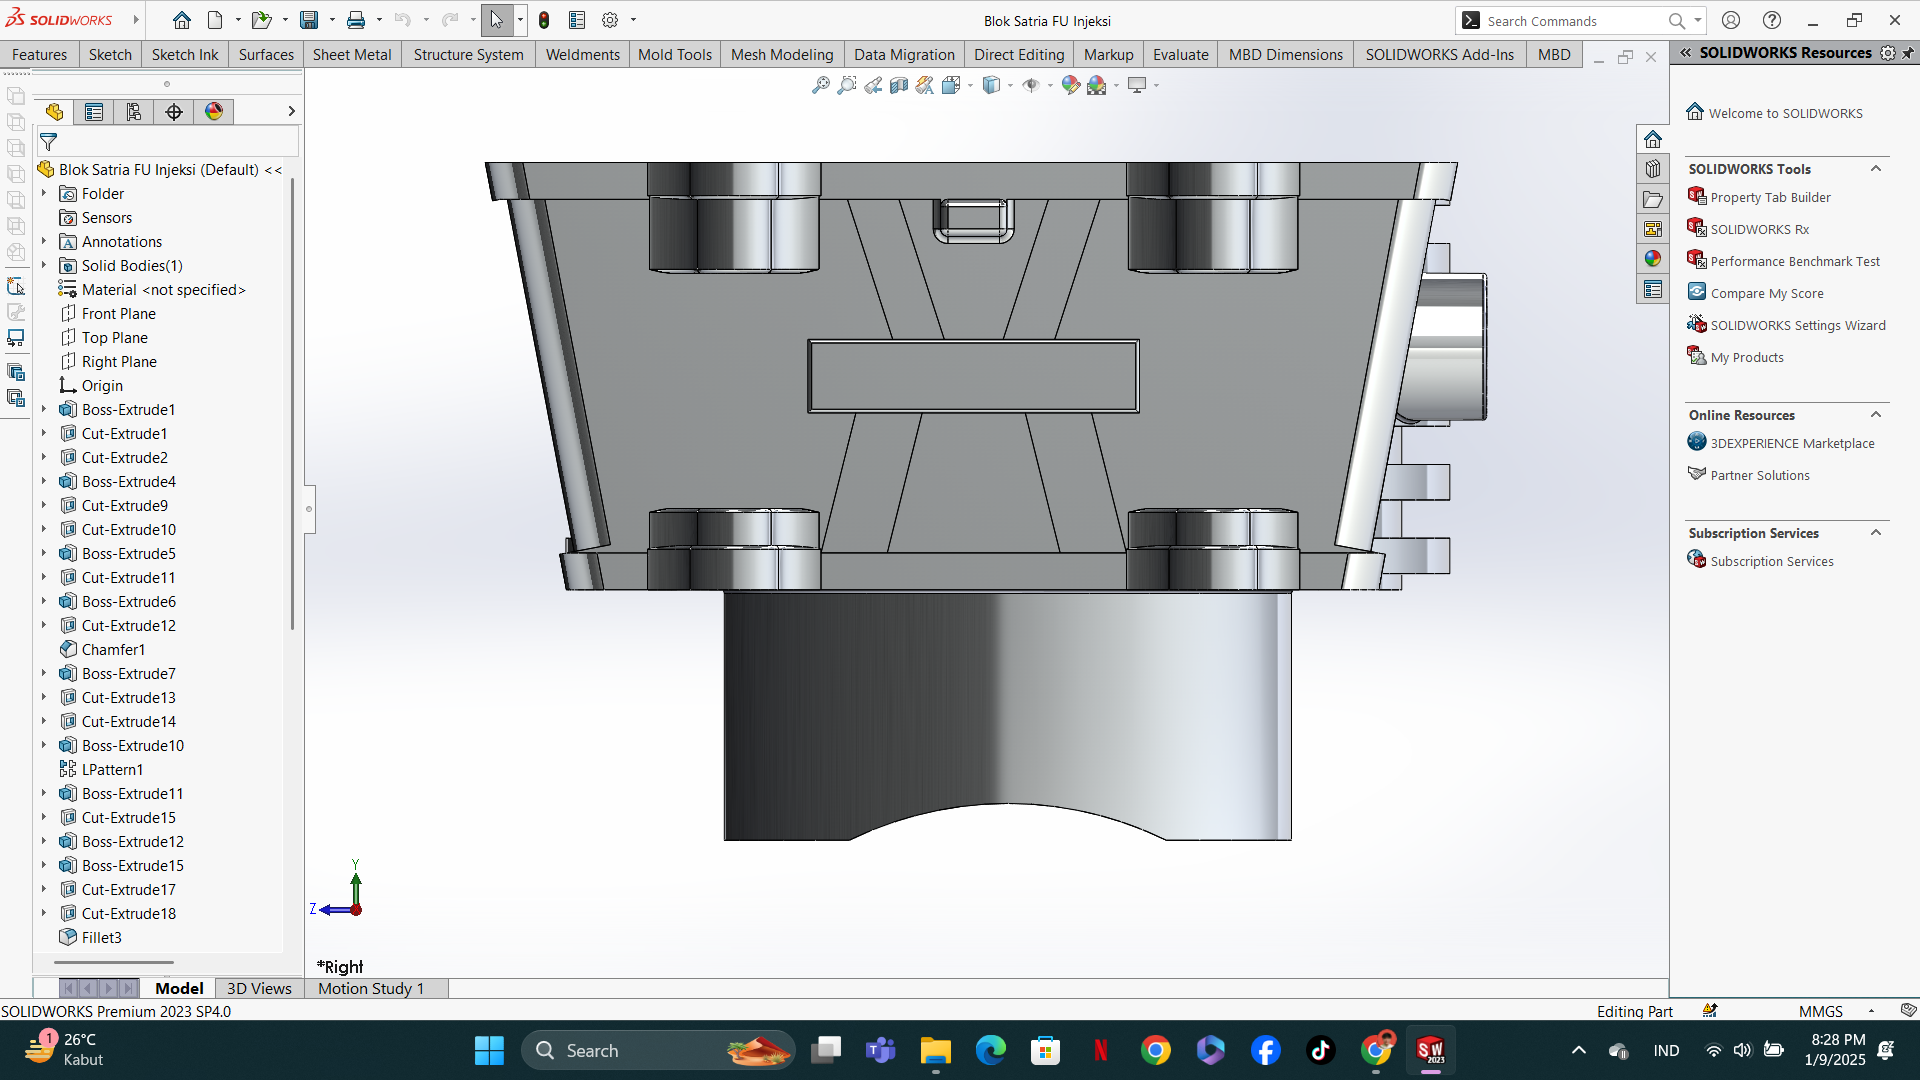Switch to Evaluate ribbon tab

[x=1180, y=55]
